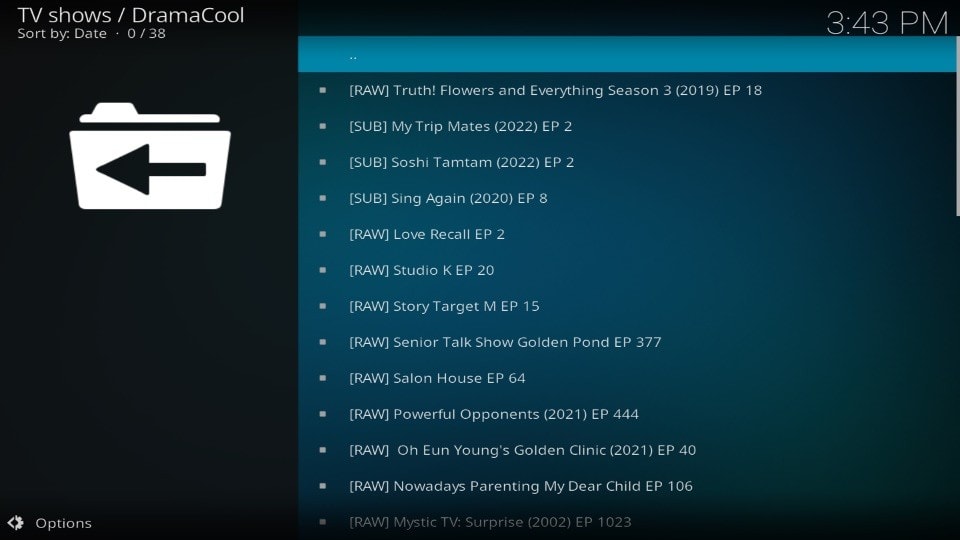Select the parent directory '..' row

[x=627, y=54]
